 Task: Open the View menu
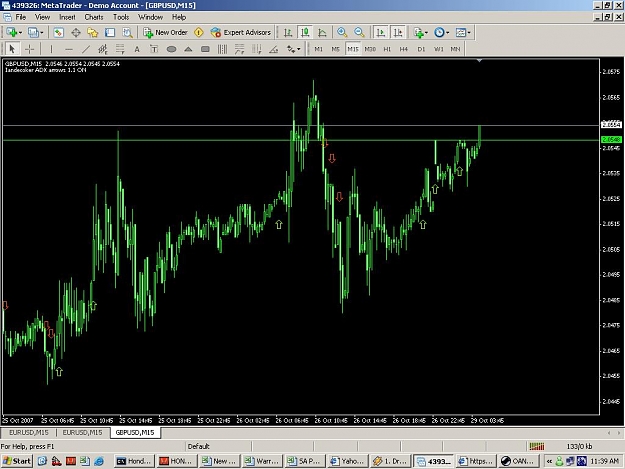pyautogui.click(x=42, y=17)
